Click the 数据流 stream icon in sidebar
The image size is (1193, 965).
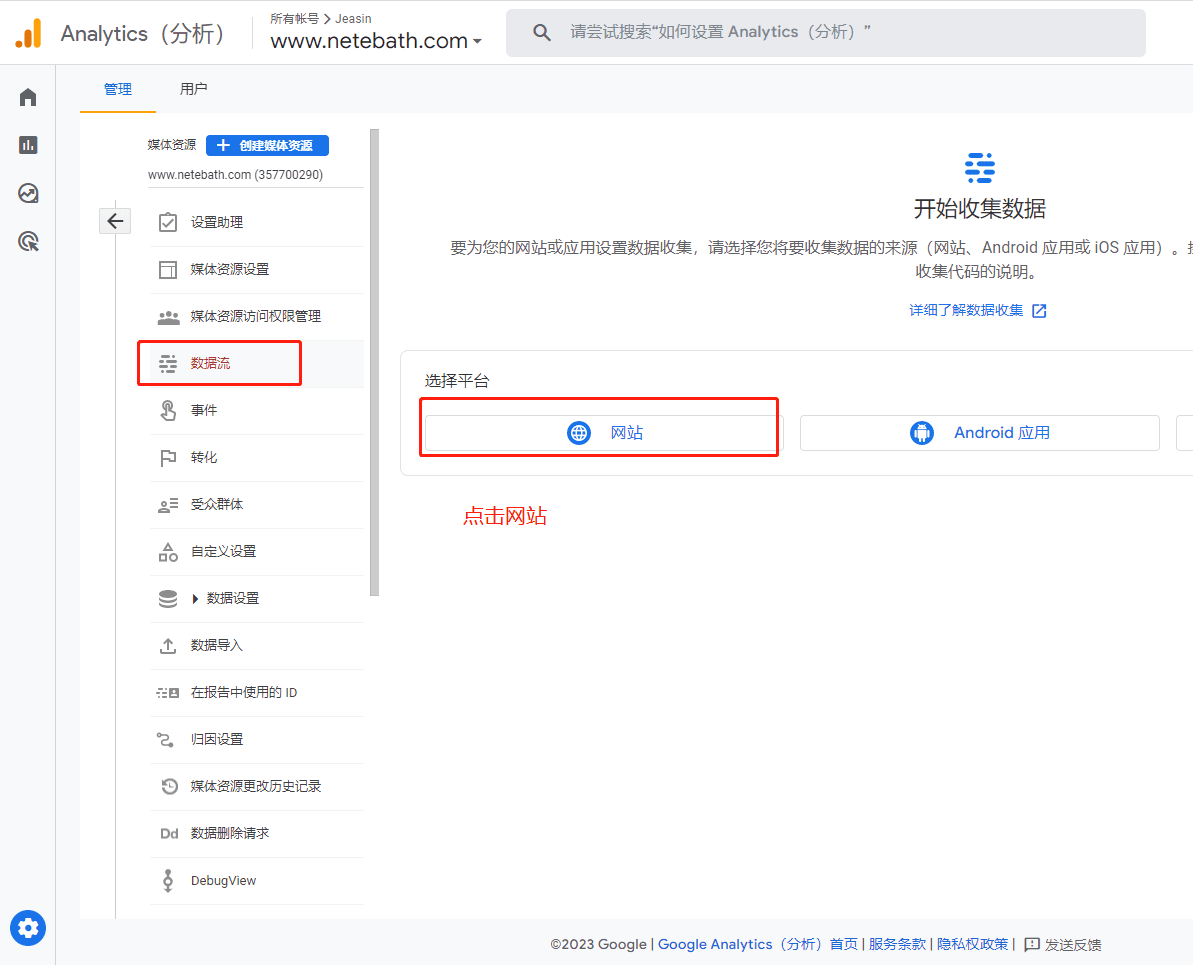[x=168, y=364]
